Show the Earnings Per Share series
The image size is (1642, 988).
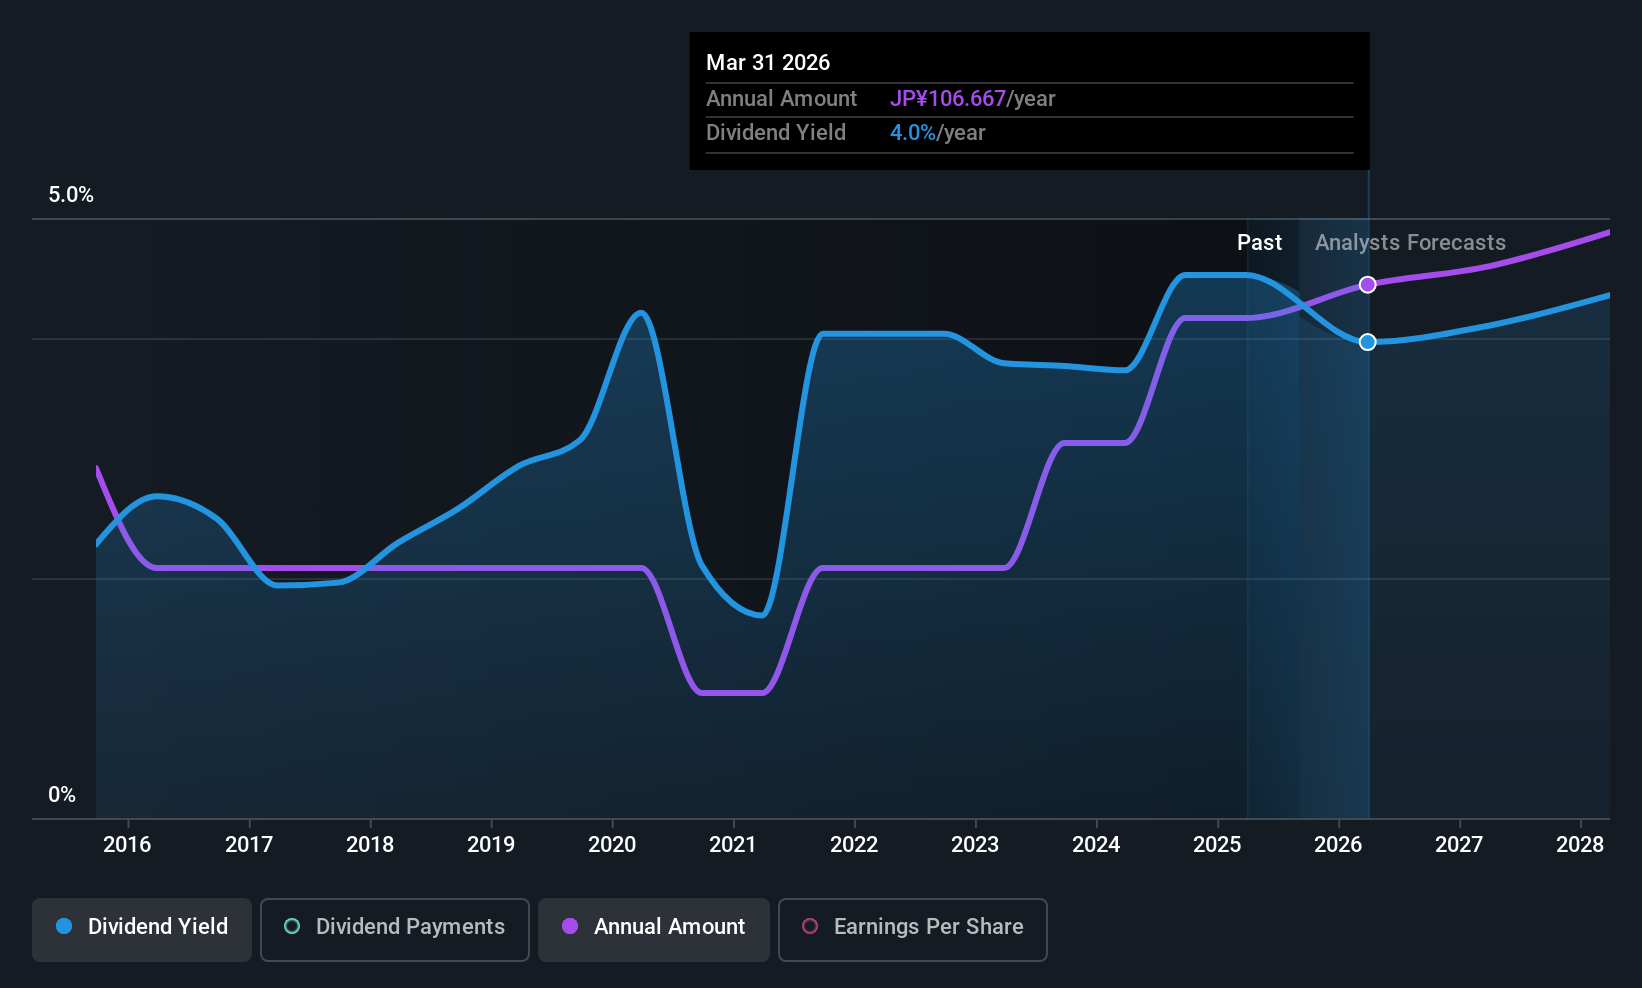(x=912, y=929)
